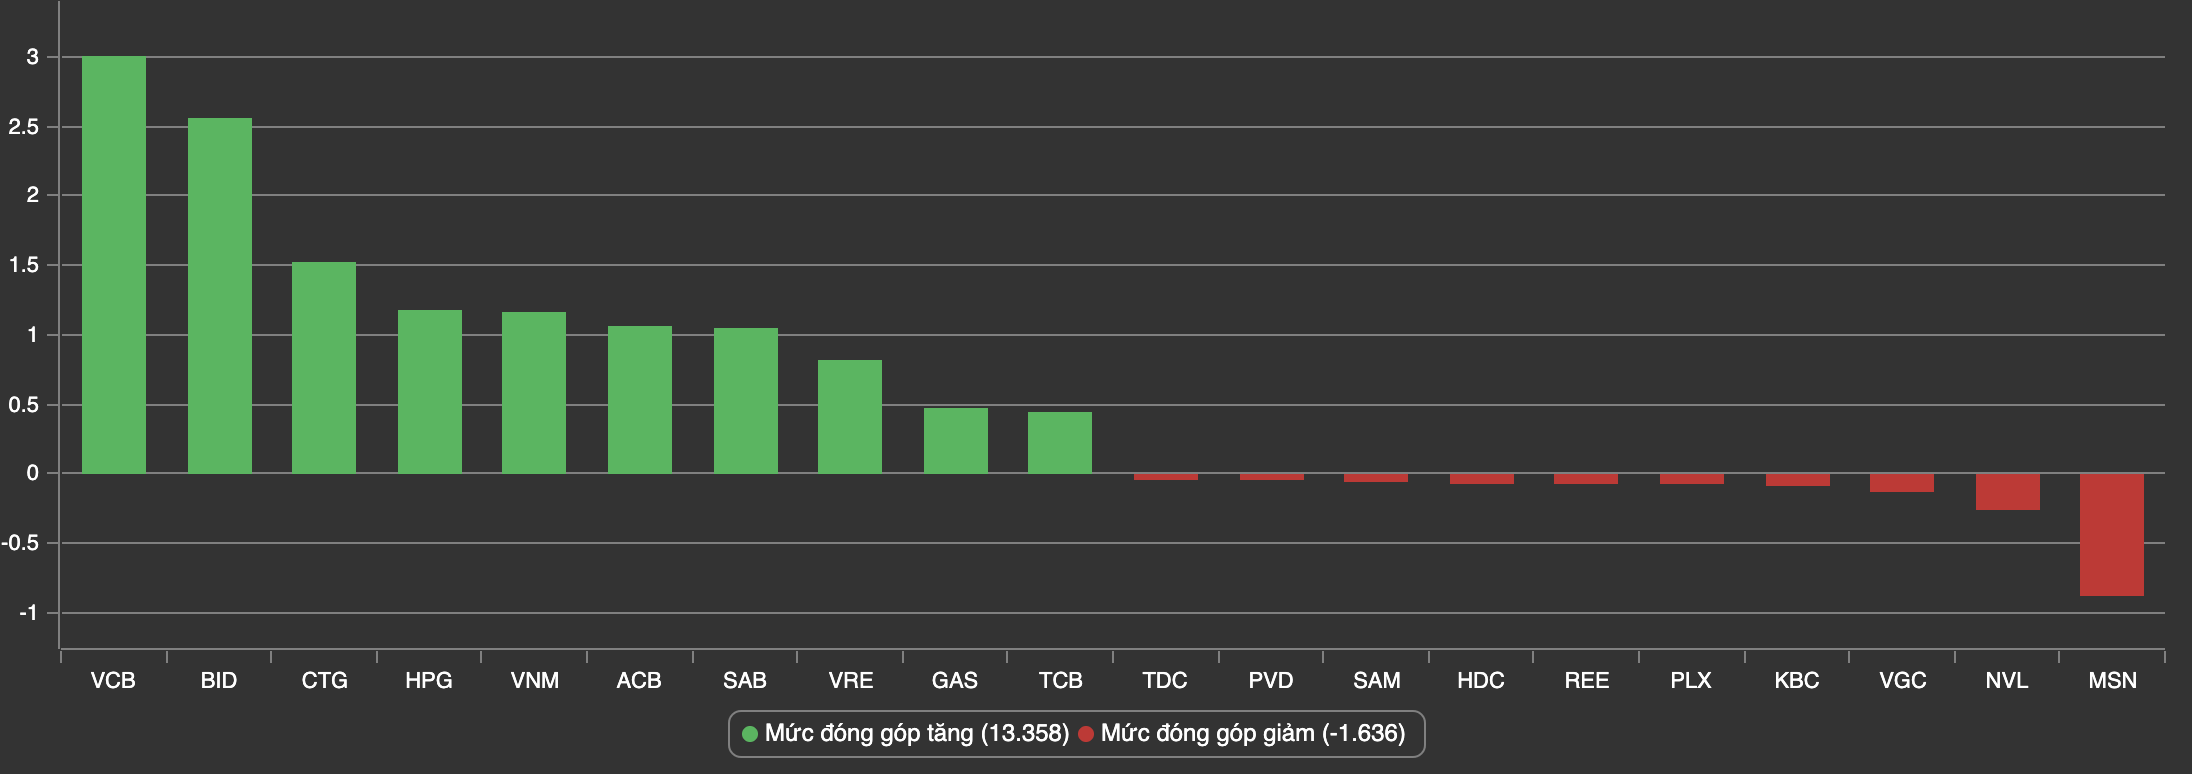Toggle the green 'Mức đóng góp tăng' legend item
2192x774 pixels.
pyautogui.click(x=905, y=734)
